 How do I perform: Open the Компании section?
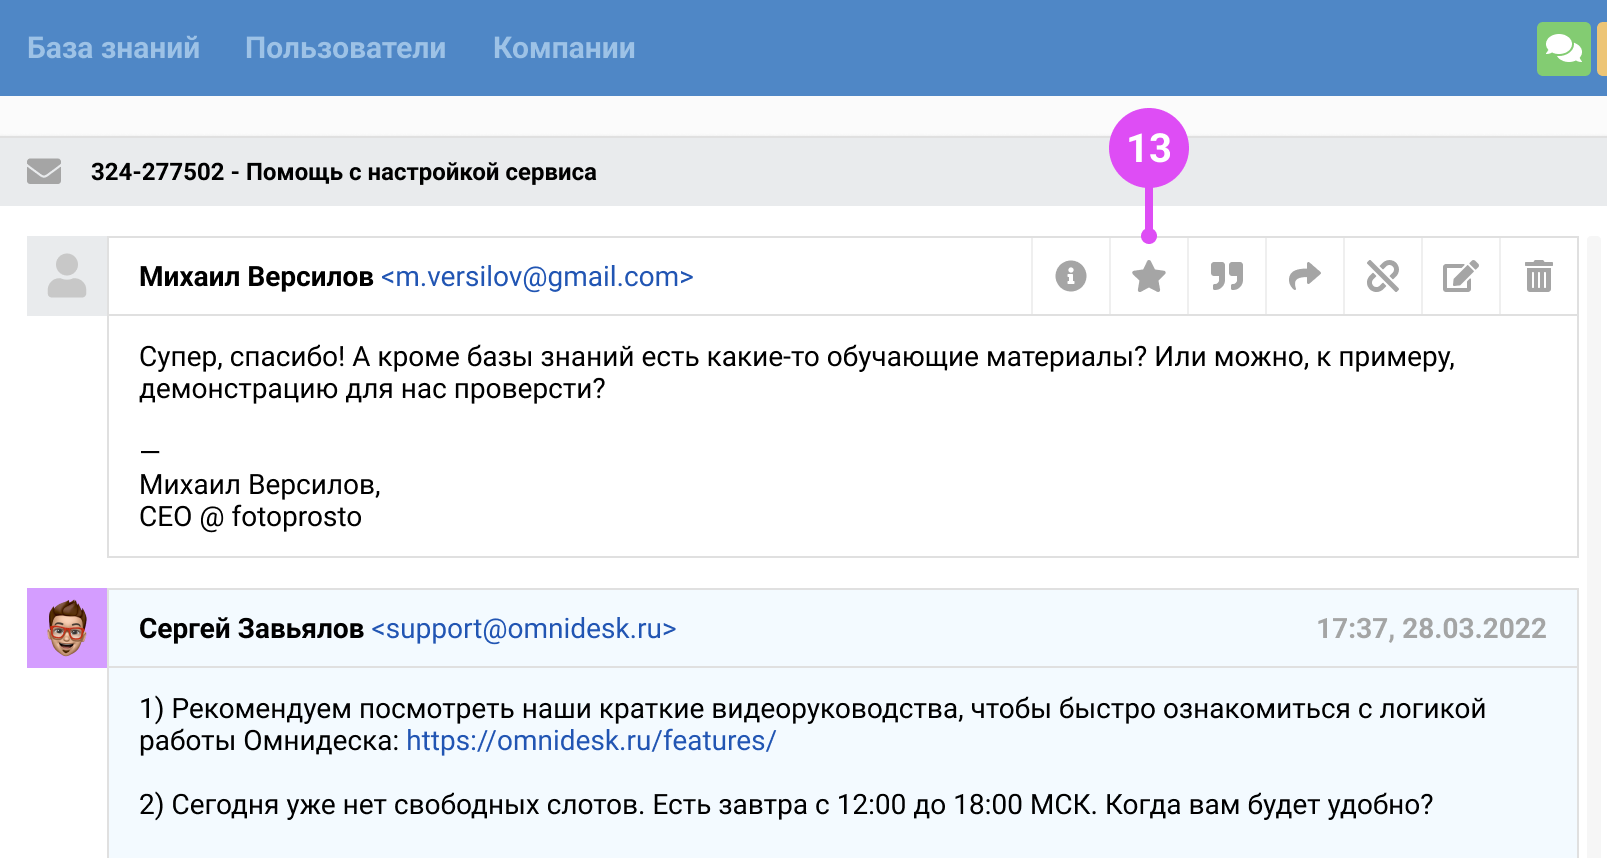coord(564,48)
